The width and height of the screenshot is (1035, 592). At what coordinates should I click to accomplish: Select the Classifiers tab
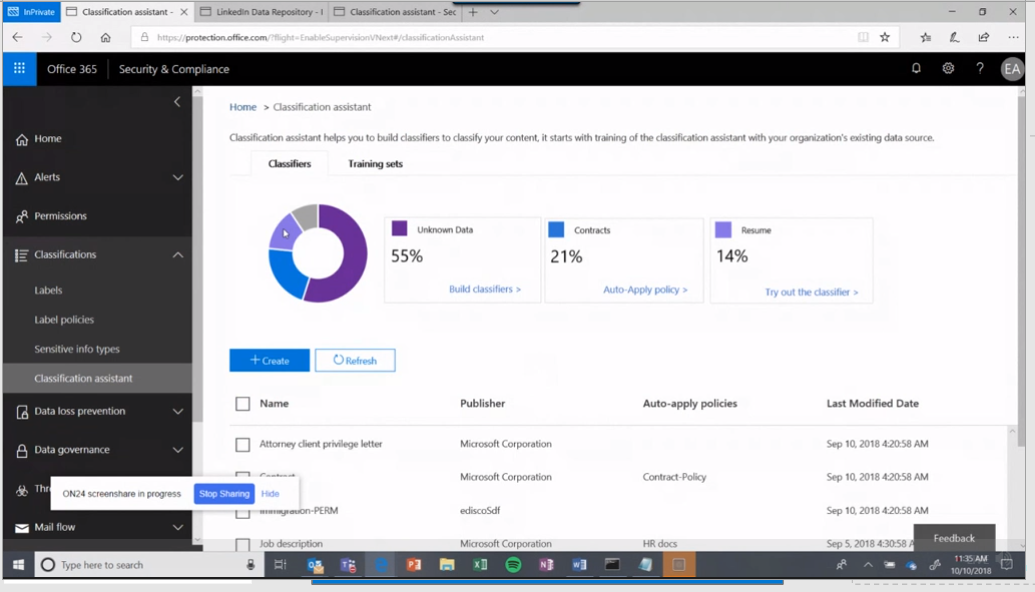click(x=289, y=164)
